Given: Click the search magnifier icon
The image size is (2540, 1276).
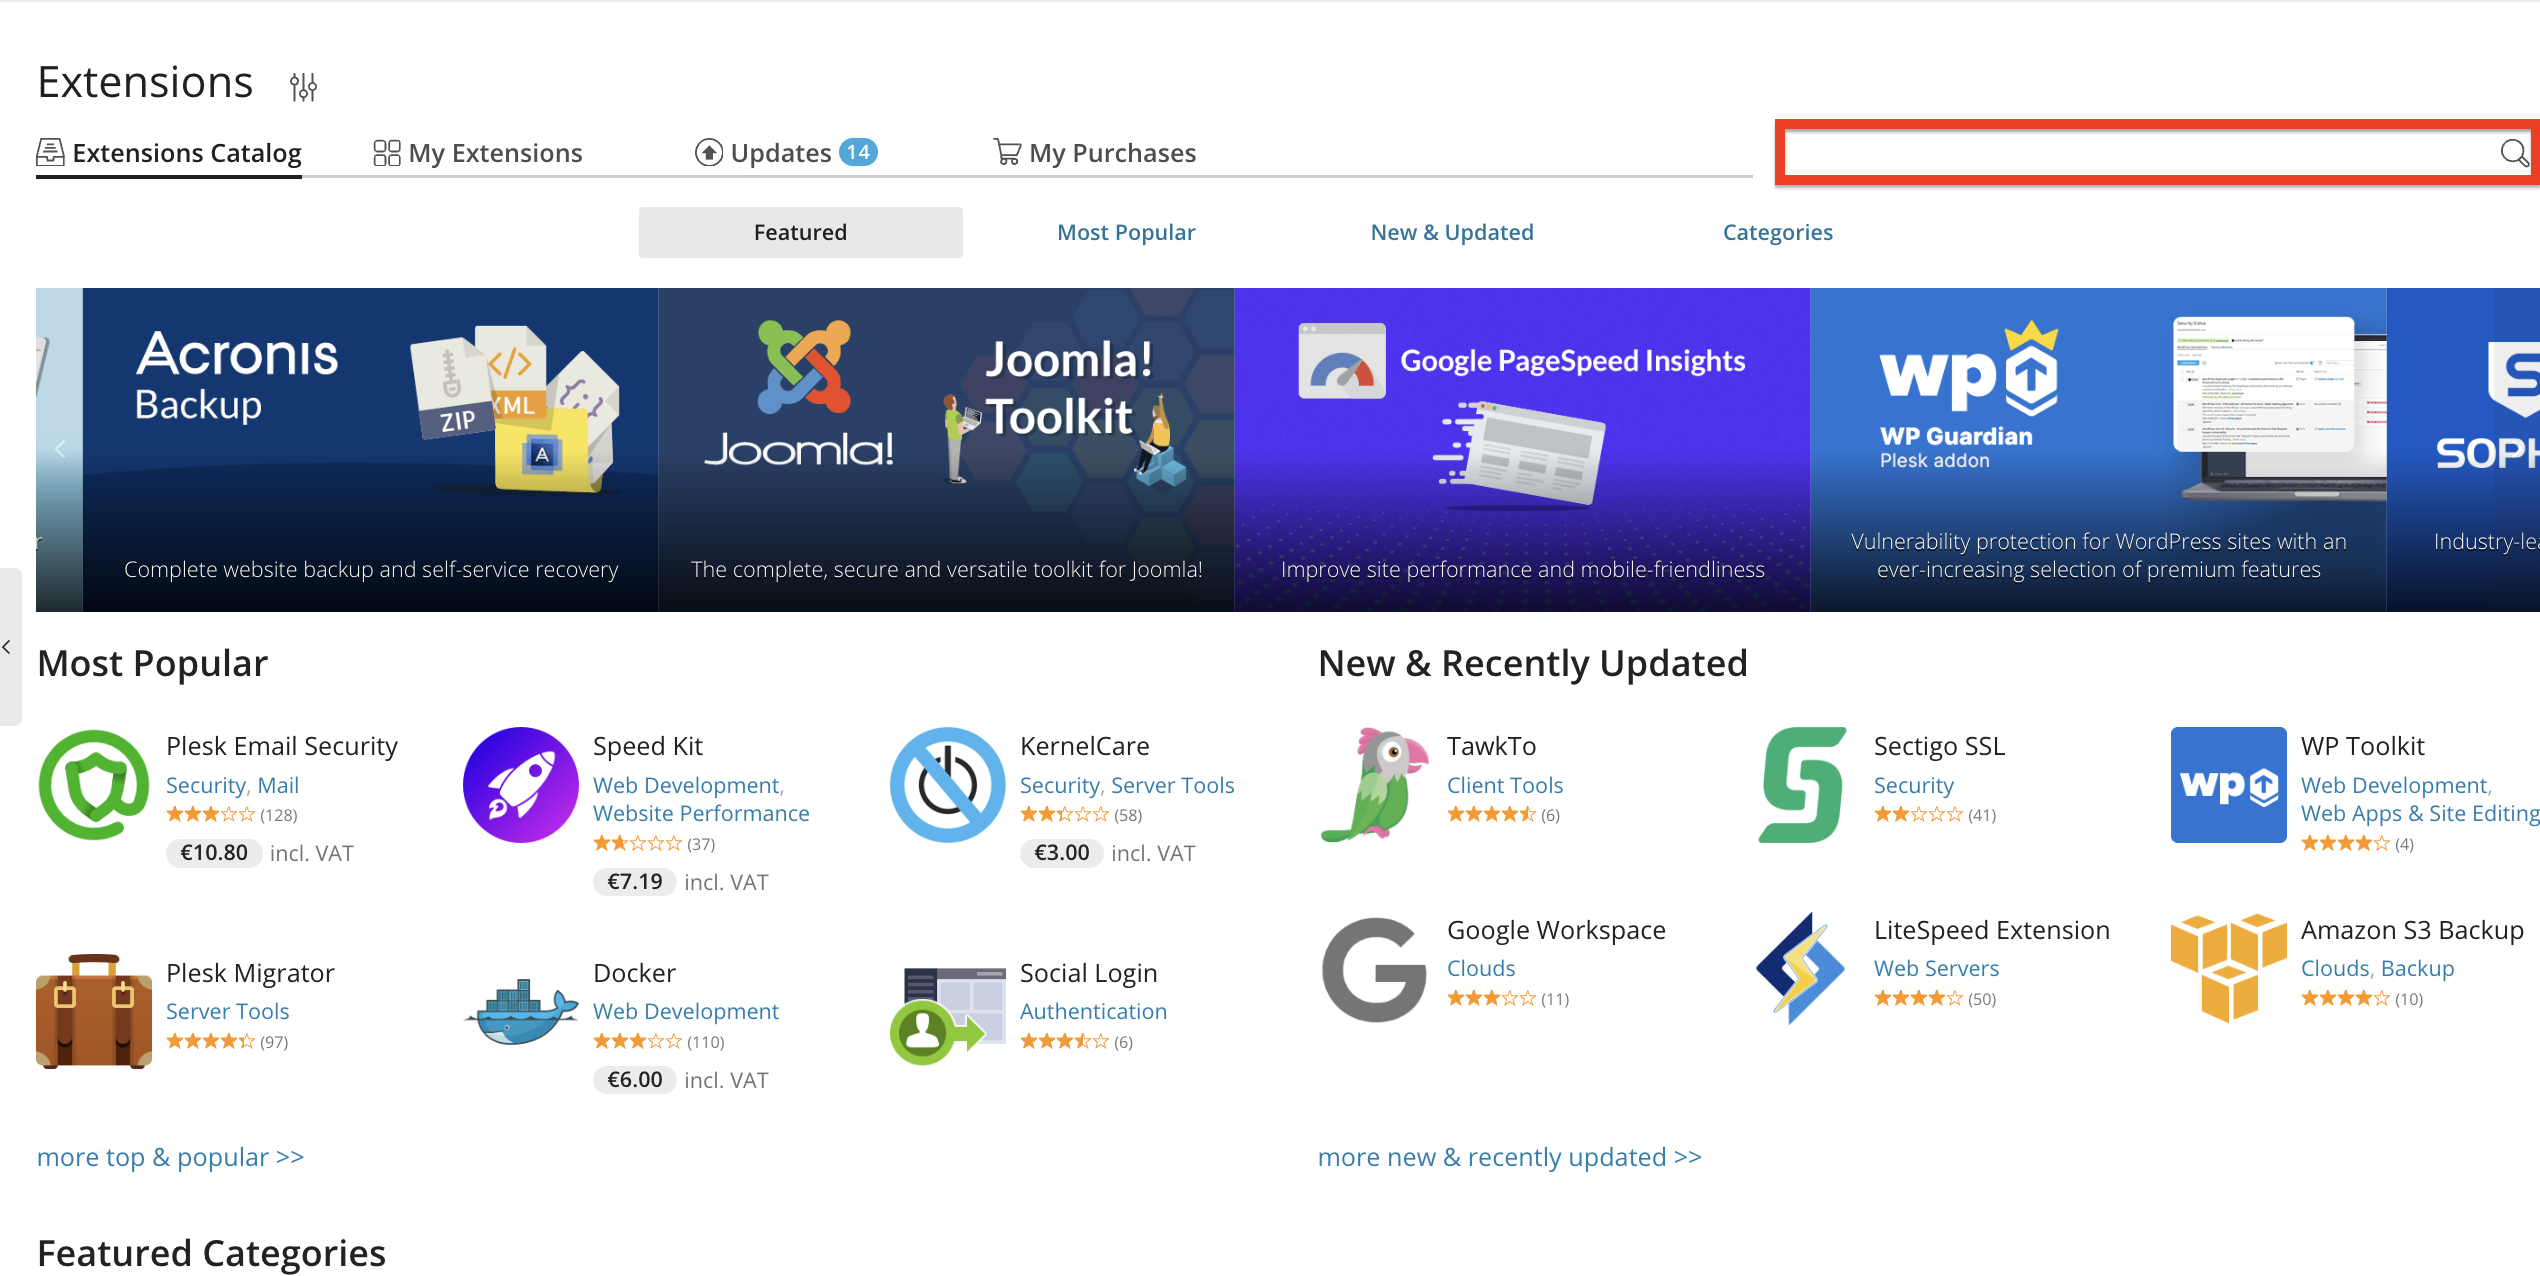Looking at the screenshot, I should 2514,153.
